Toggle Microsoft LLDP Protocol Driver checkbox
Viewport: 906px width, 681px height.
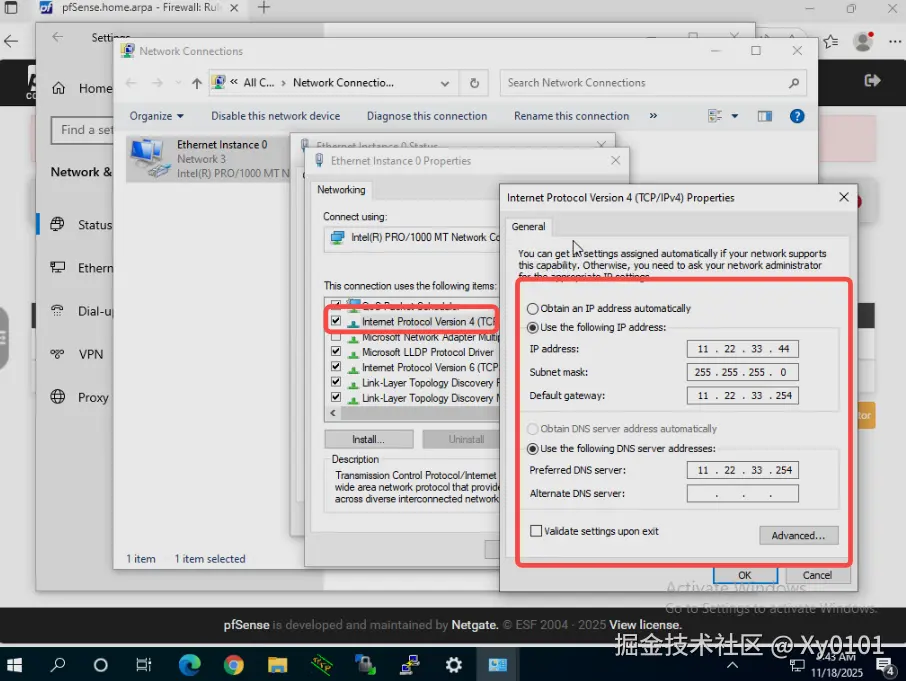[x=336, y=351]
